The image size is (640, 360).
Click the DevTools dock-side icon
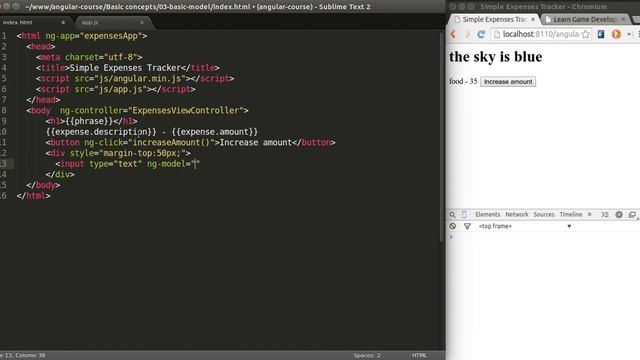click(x=632, y=215)
